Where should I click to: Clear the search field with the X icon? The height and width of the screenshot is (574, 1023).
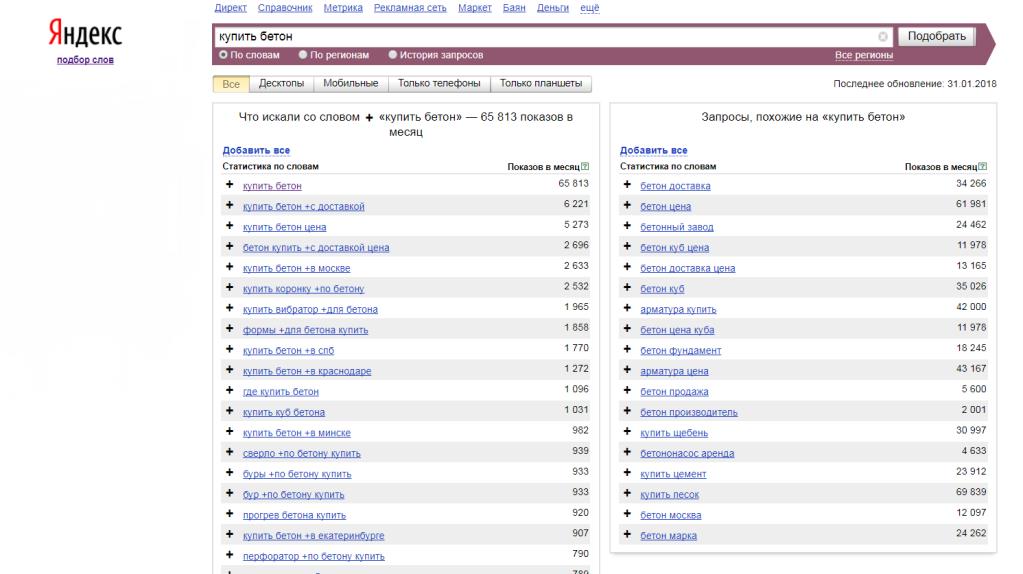point(883,37)
